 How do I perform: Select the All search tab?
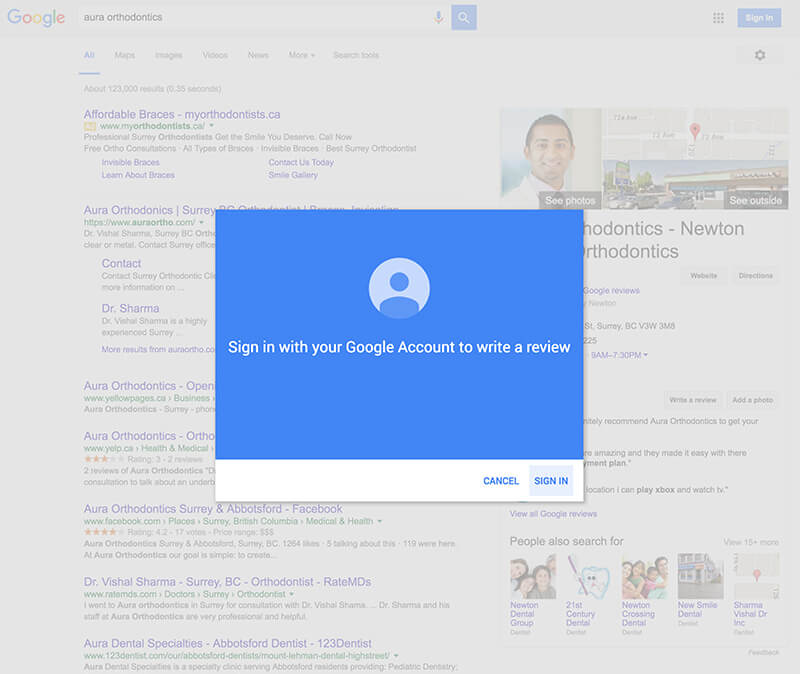coord(89,55)
